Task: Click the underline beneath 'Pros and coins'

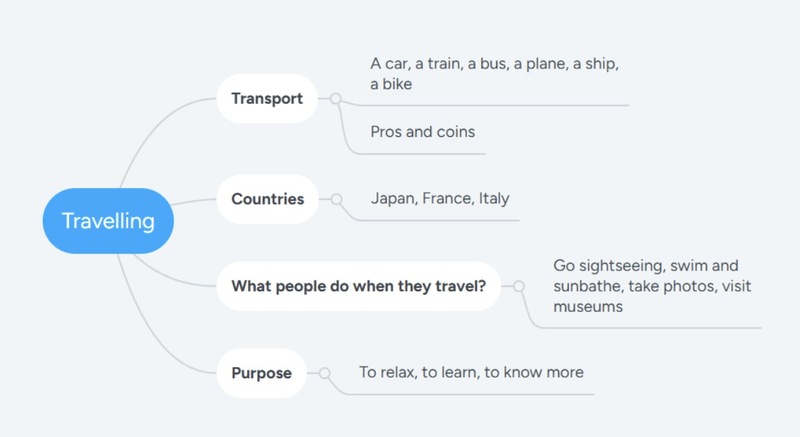Action: click(x=421, y=153)
